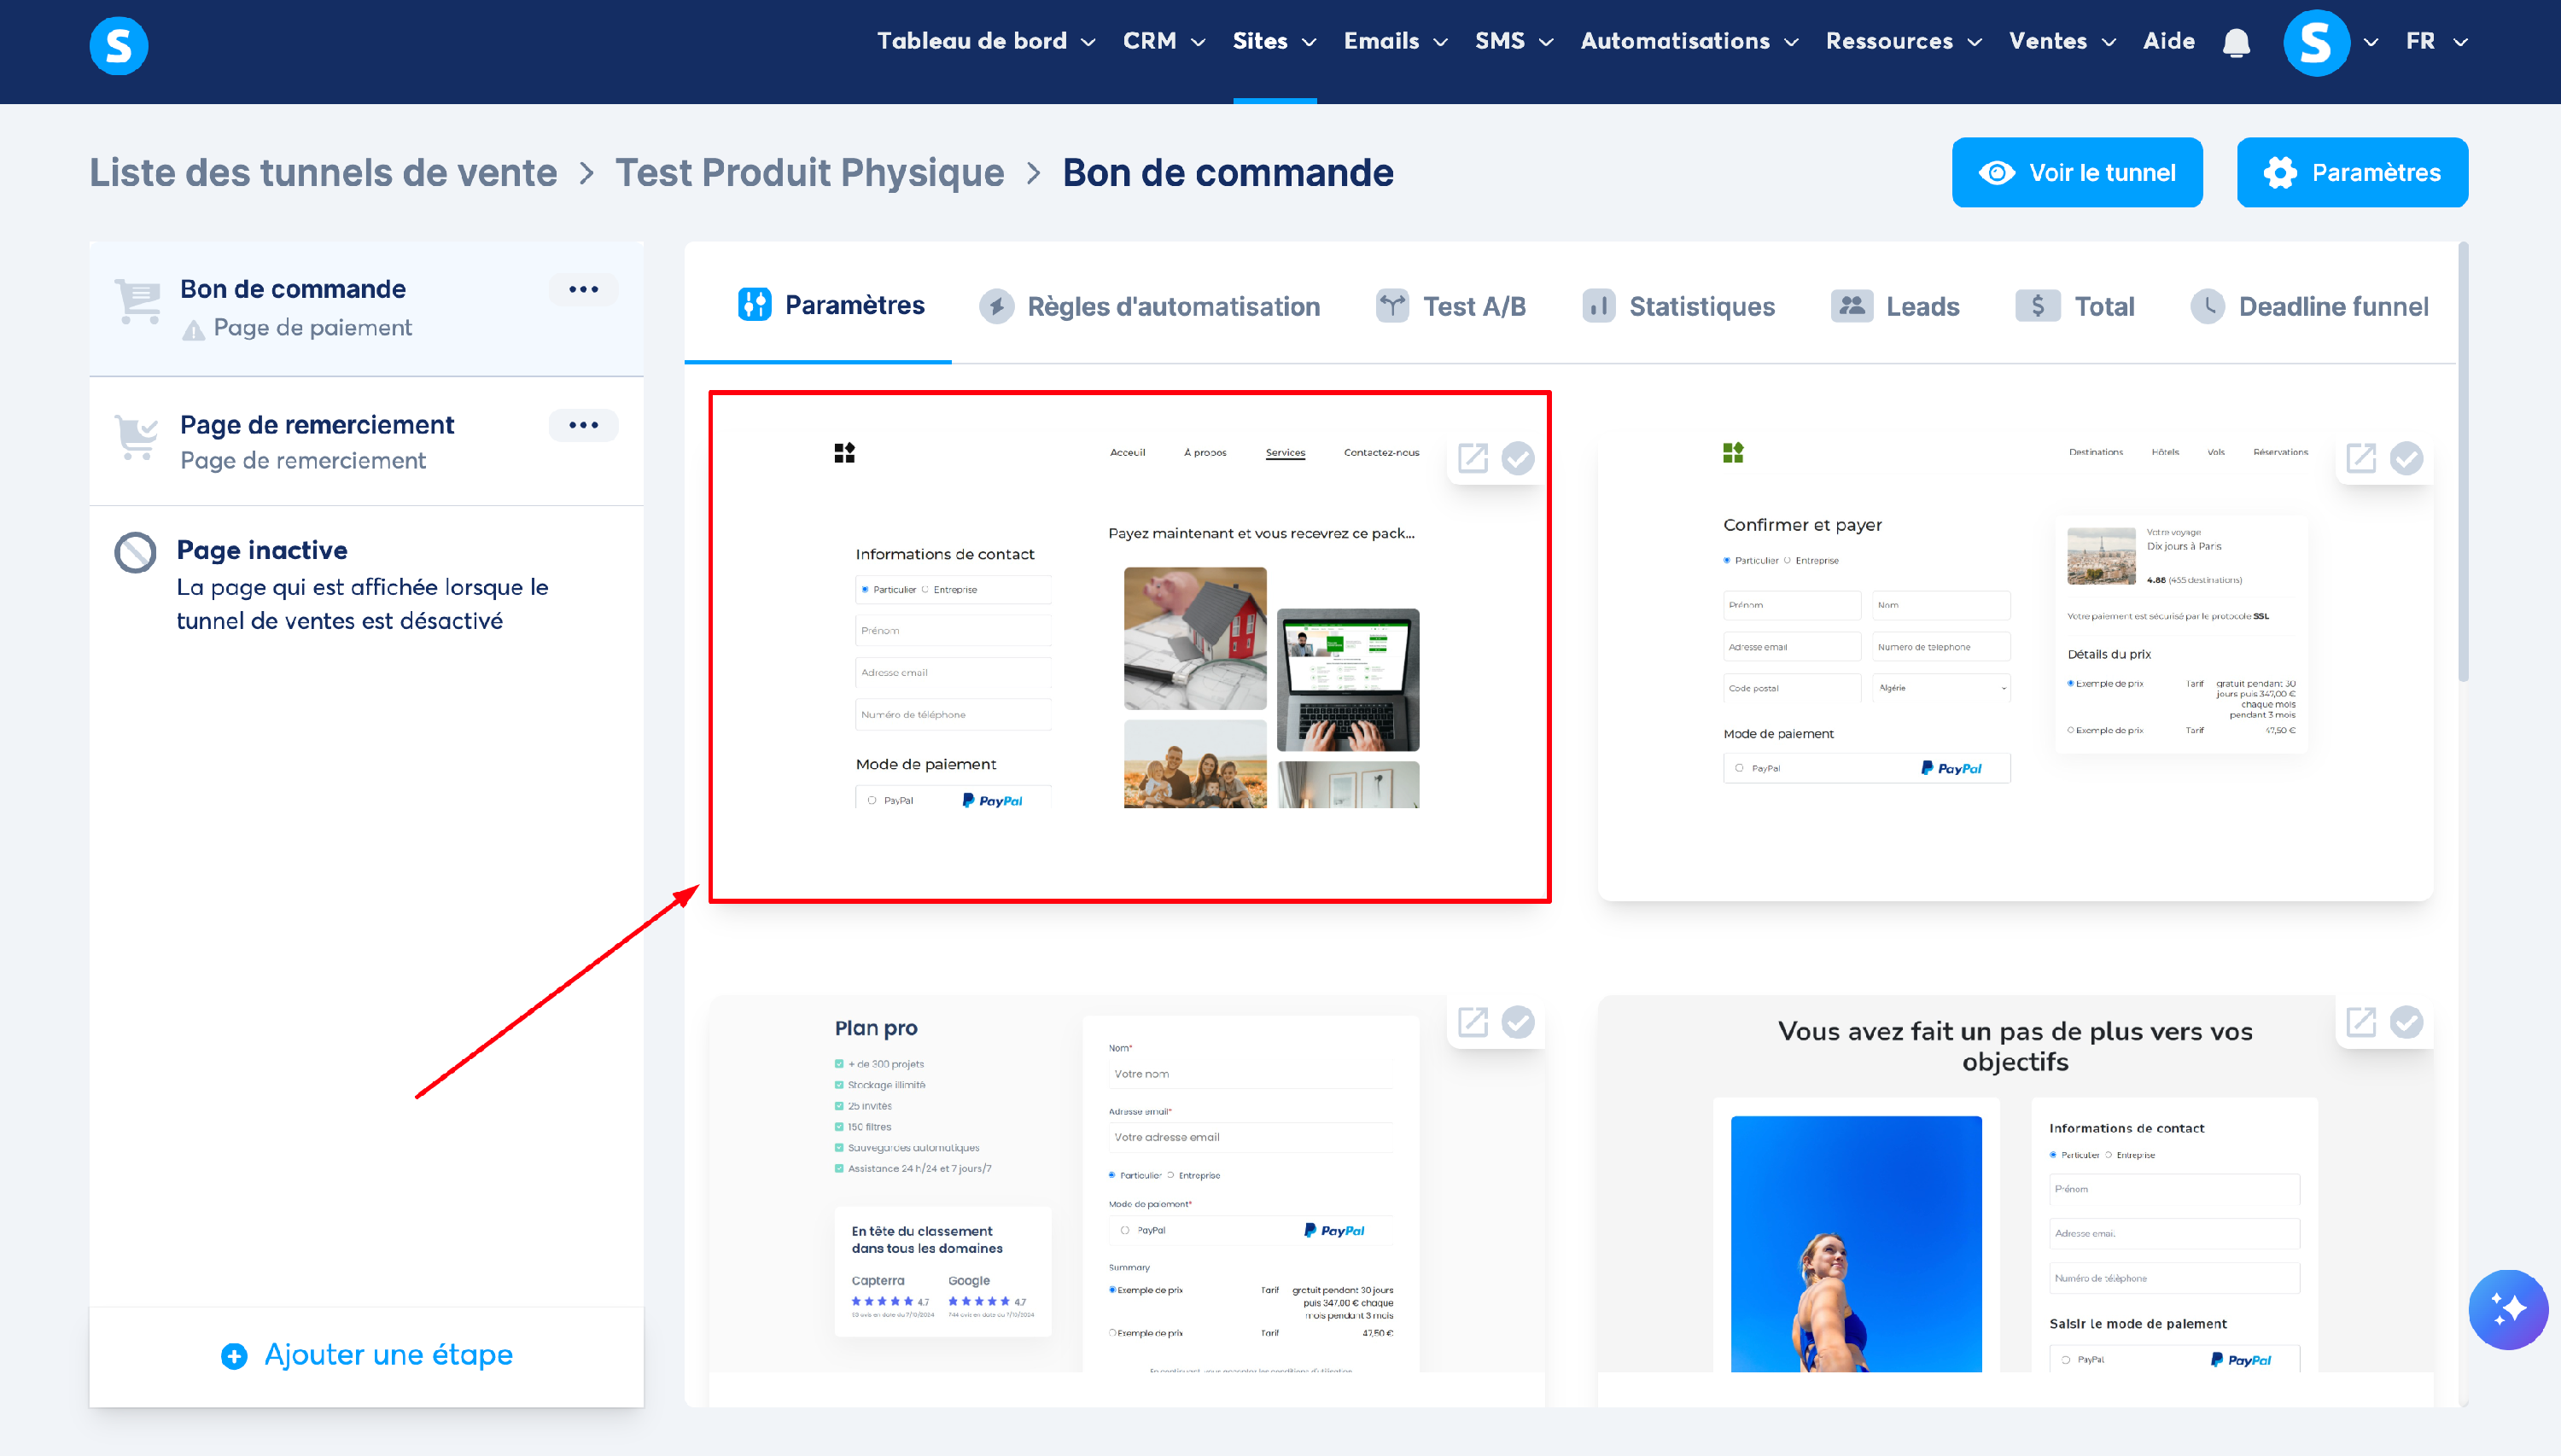Expand the Tableau de bord menu
This screenshot has width=2561, height=1456.
pos(985,41)
